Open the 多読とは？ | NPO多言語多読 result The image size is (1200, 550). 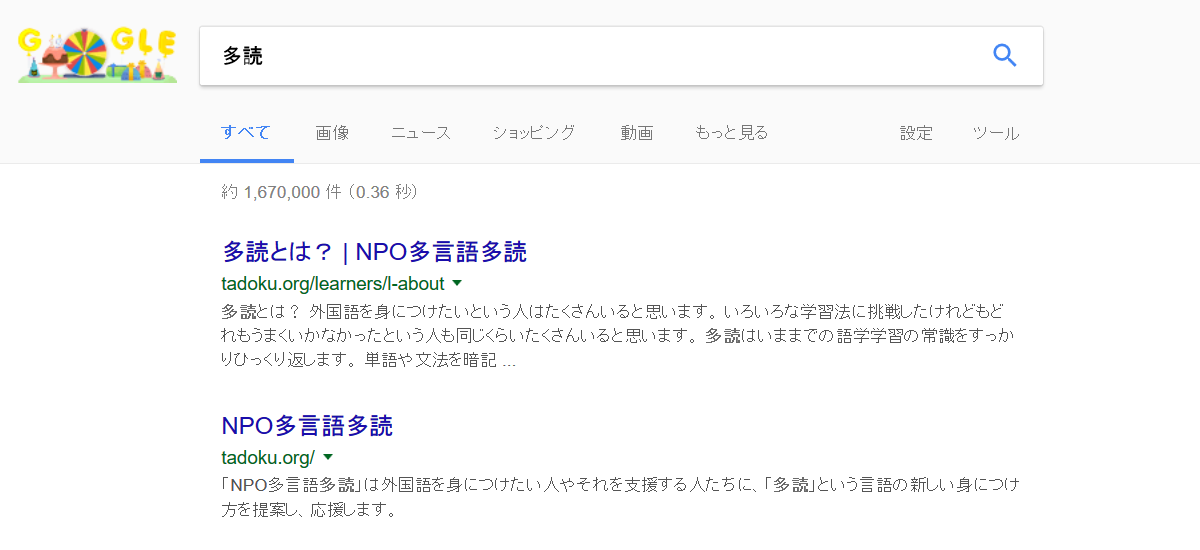[x=374, y=251]
